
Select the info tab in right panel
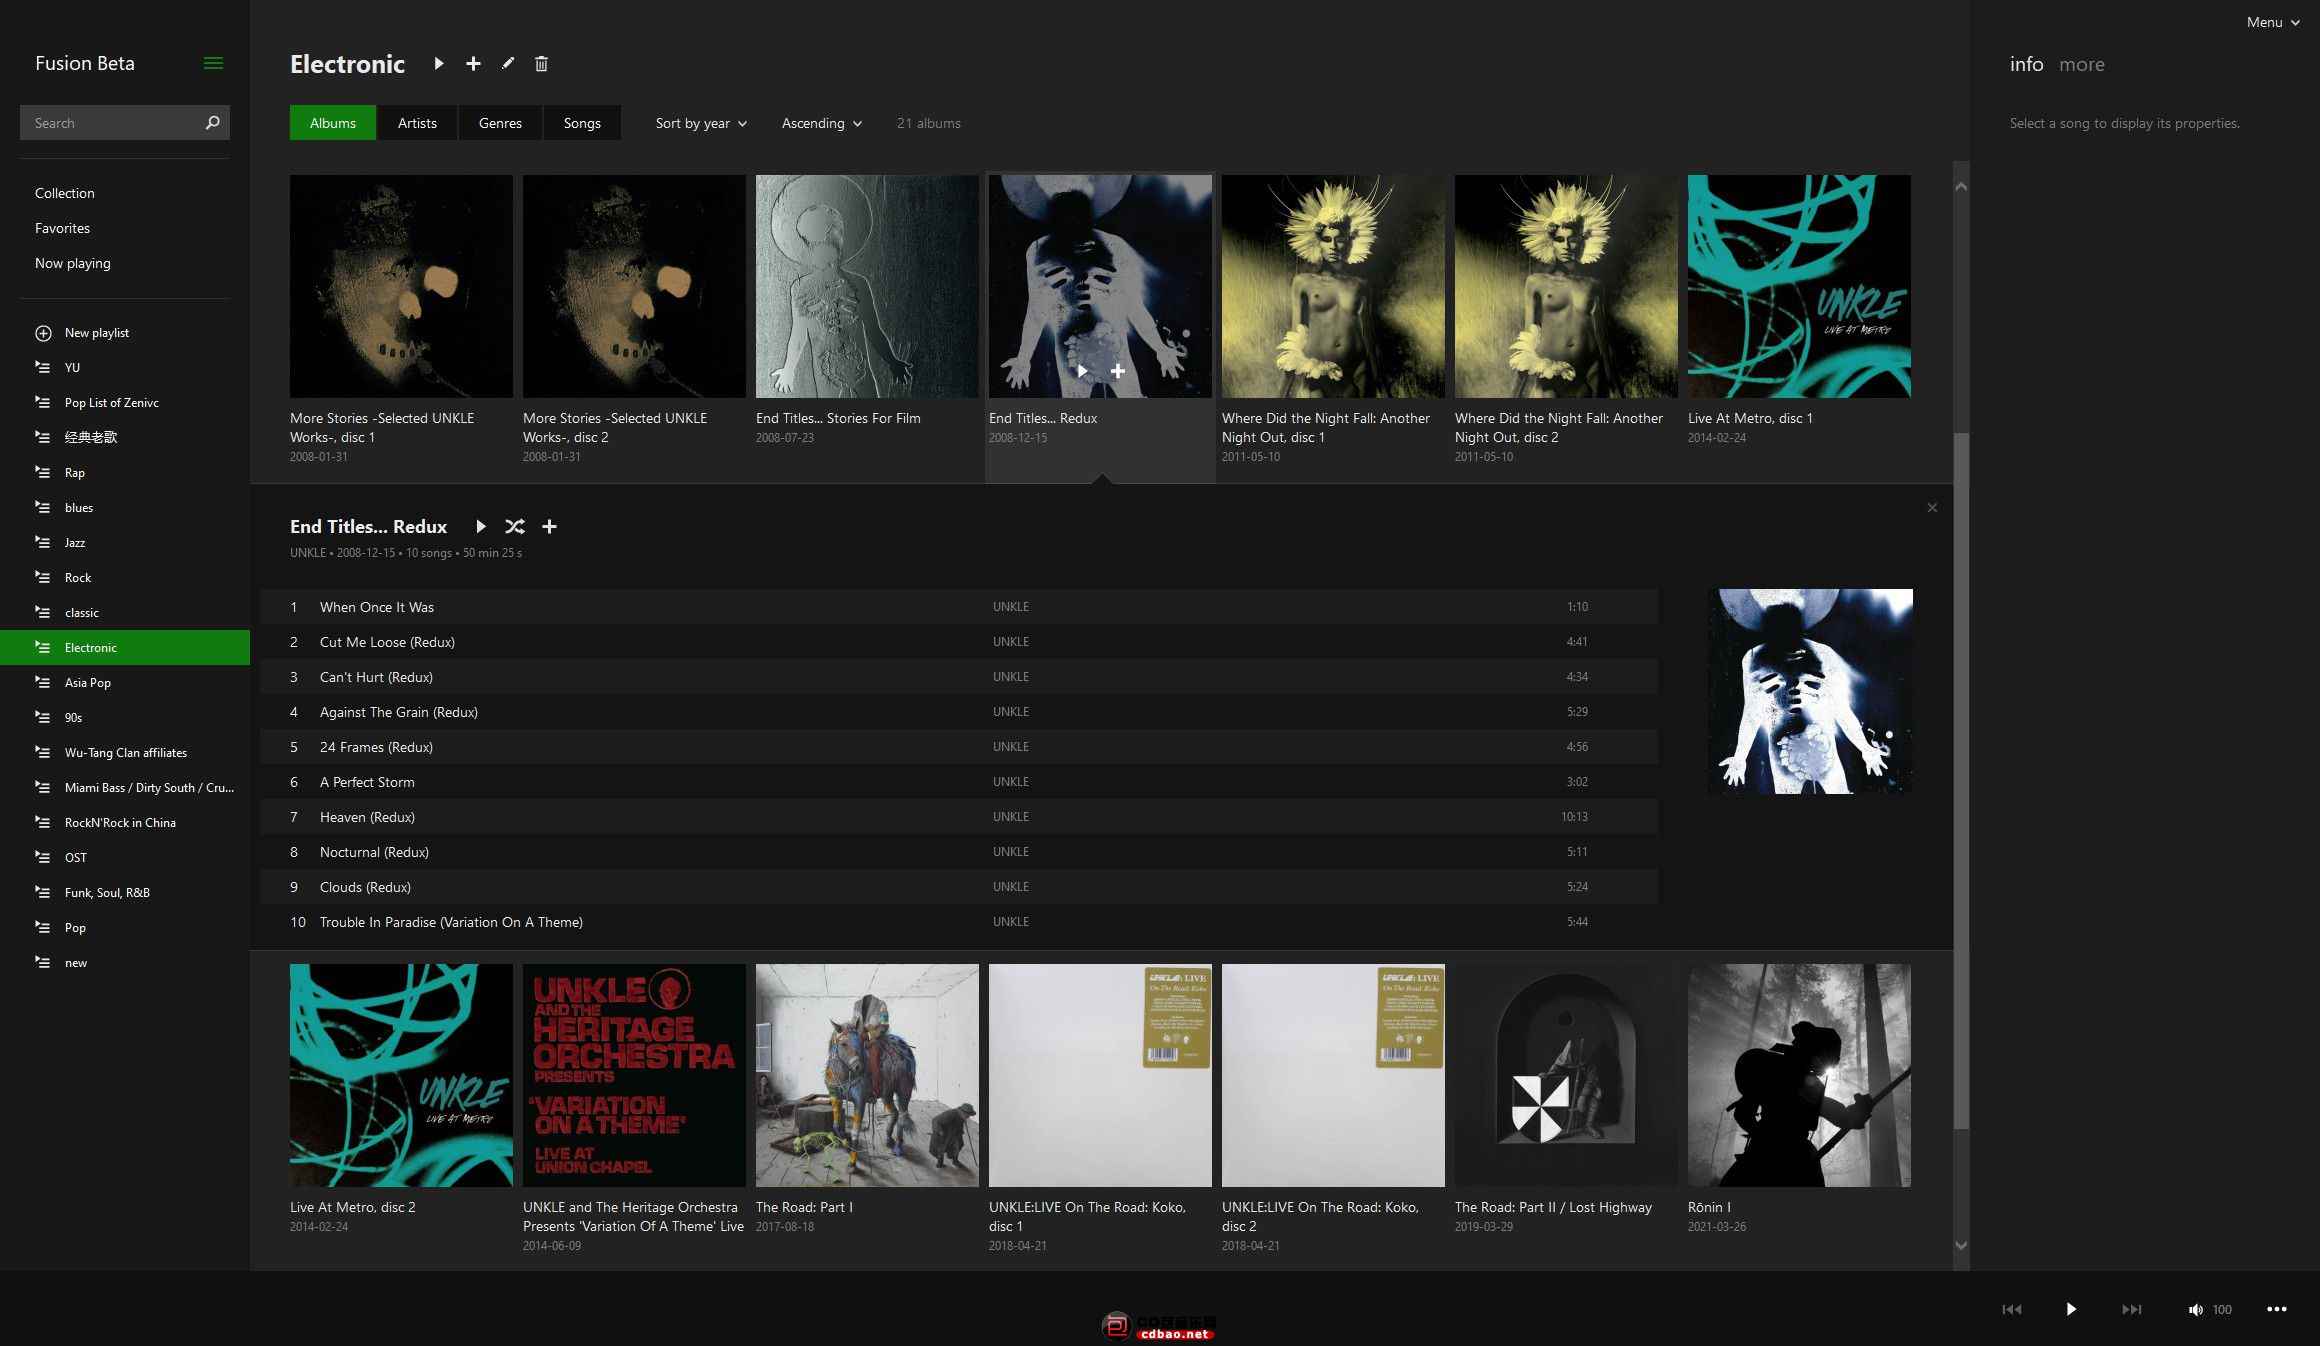(x=2026, y=64)
